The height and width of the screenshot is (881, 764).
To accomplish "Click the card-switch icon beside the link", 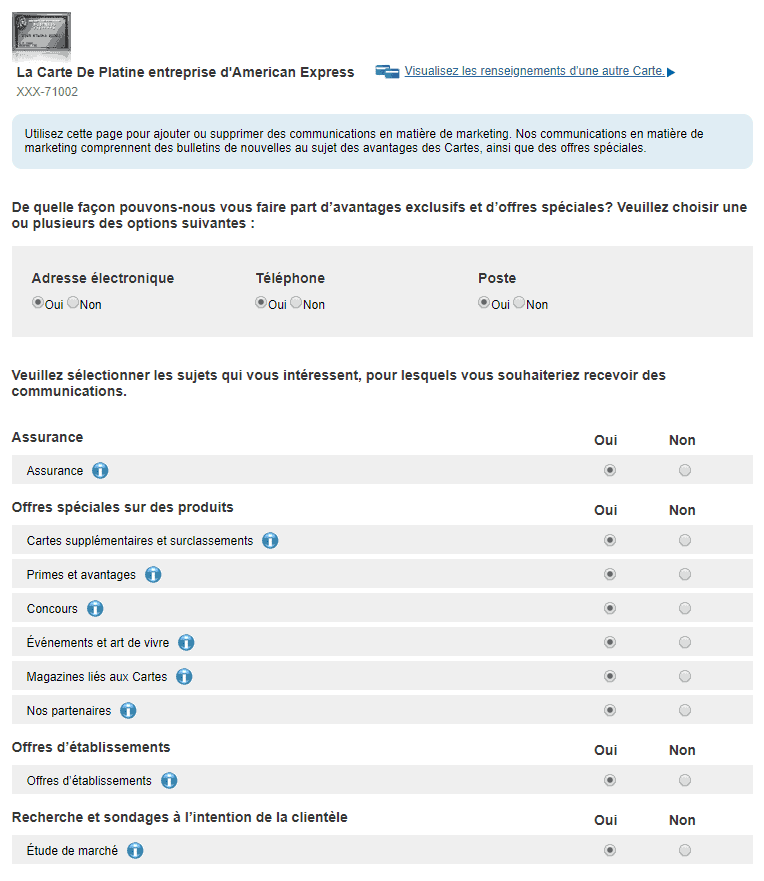I will coord(387,71).
